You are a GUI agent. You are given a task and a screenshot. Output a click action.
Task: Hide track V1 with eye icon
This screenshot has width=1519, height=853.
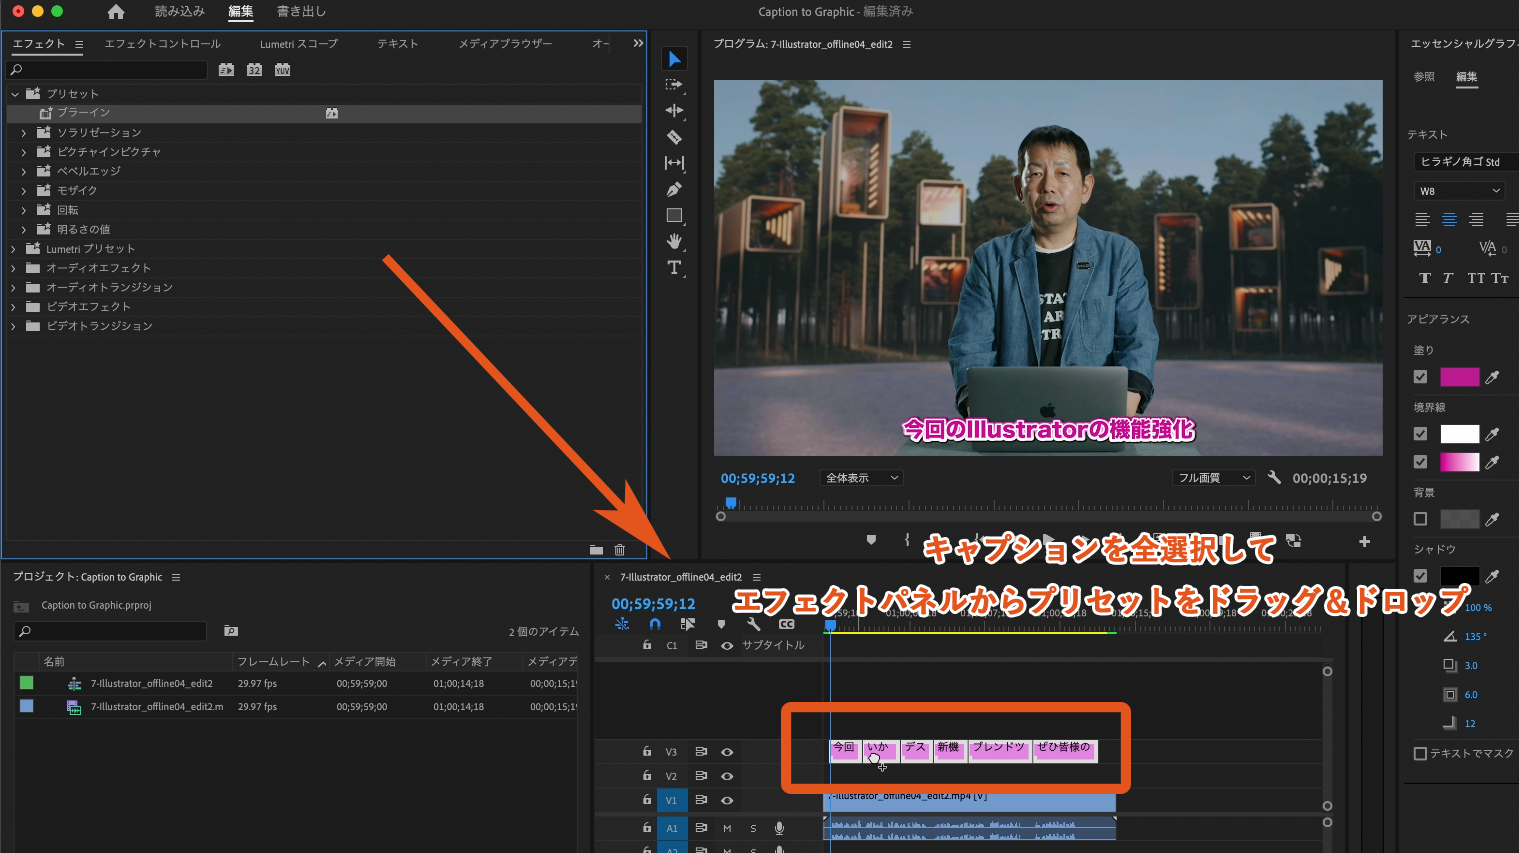tap(727, 800)
